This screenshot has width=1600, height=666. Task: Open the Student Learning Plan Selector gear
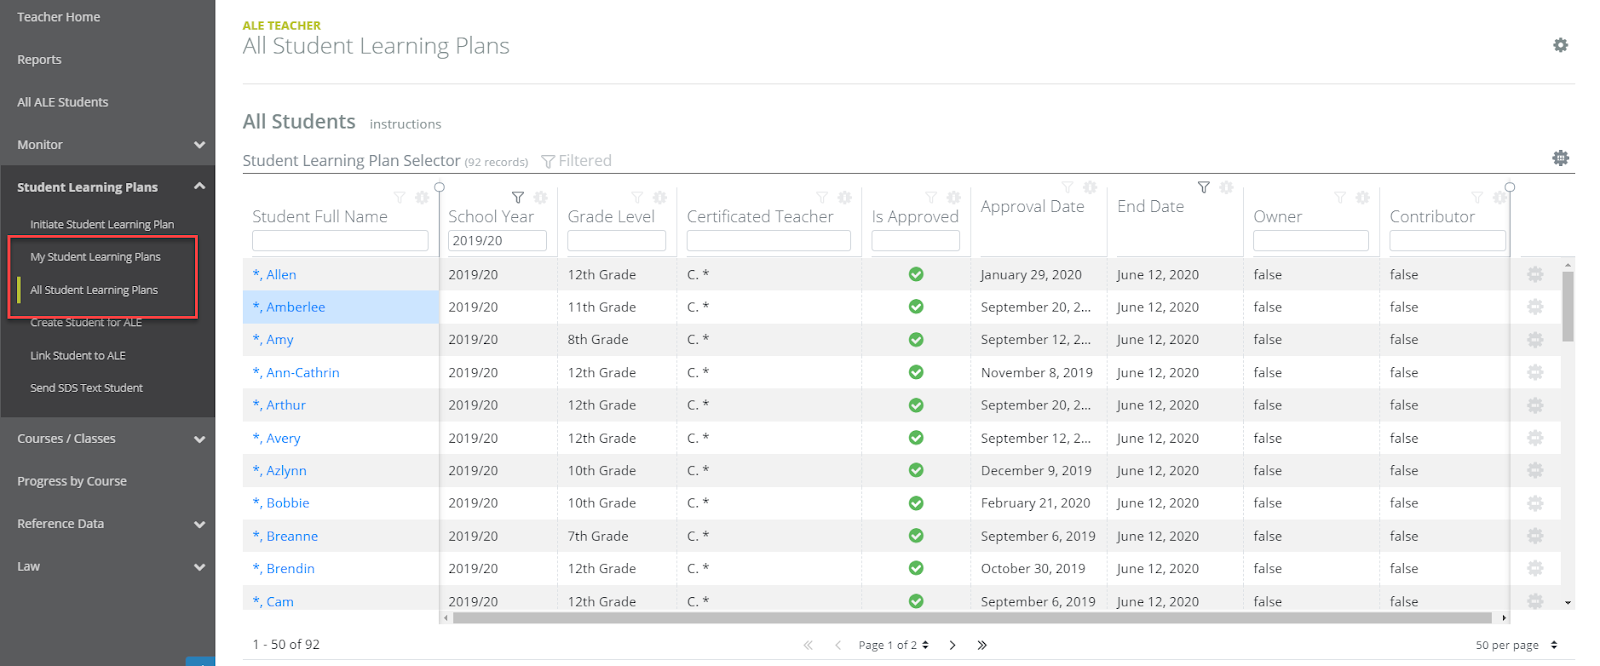1560,158
